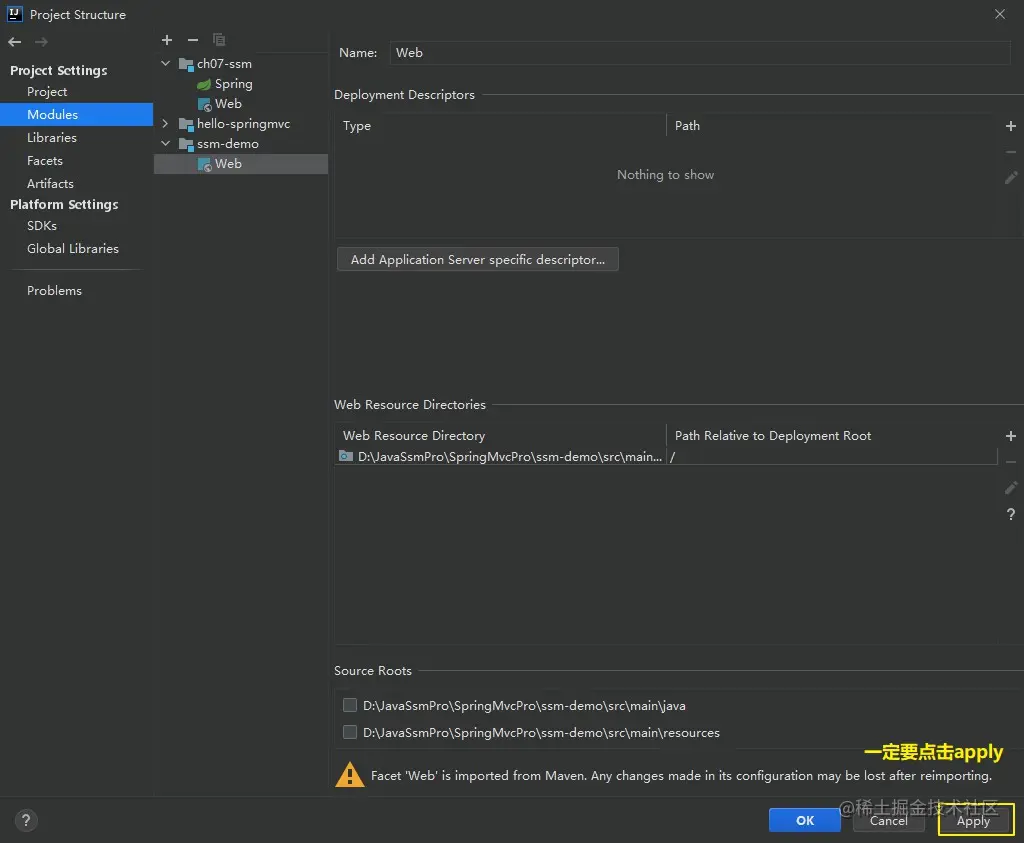Image resolution: width=1024 pixels, height=843 pixels.
Task: Add a web resource directory
Action: click(1010, 436)
